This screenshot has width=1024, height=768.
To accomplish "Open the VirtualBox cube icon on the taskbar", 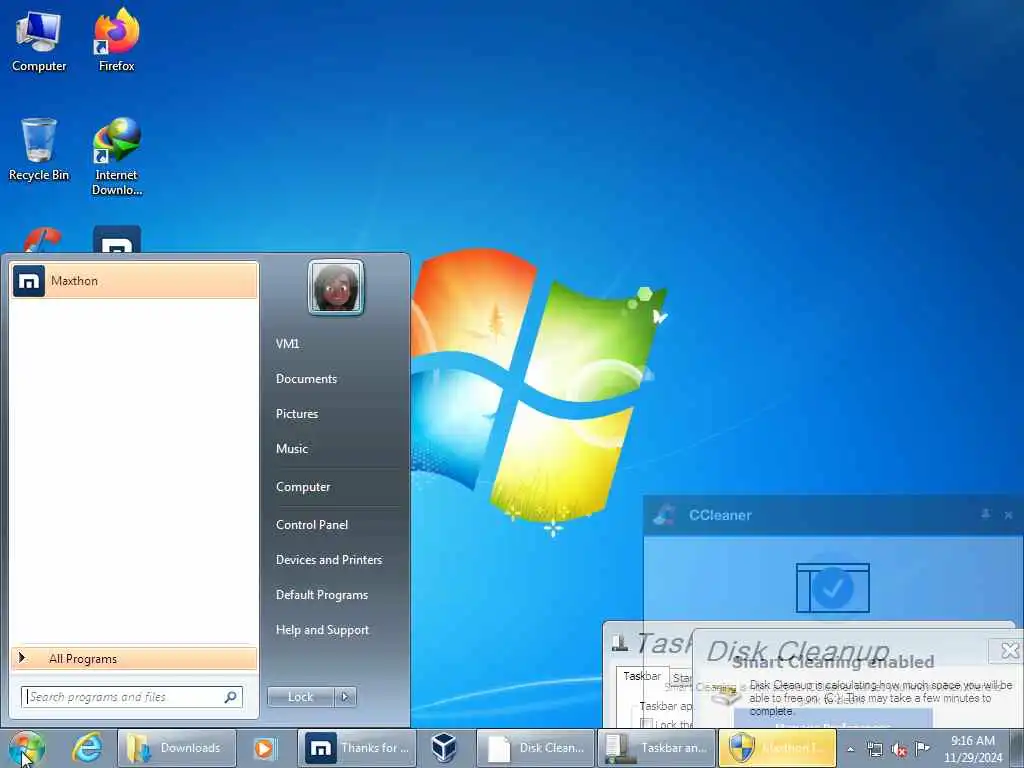I will tap(444, 747).
